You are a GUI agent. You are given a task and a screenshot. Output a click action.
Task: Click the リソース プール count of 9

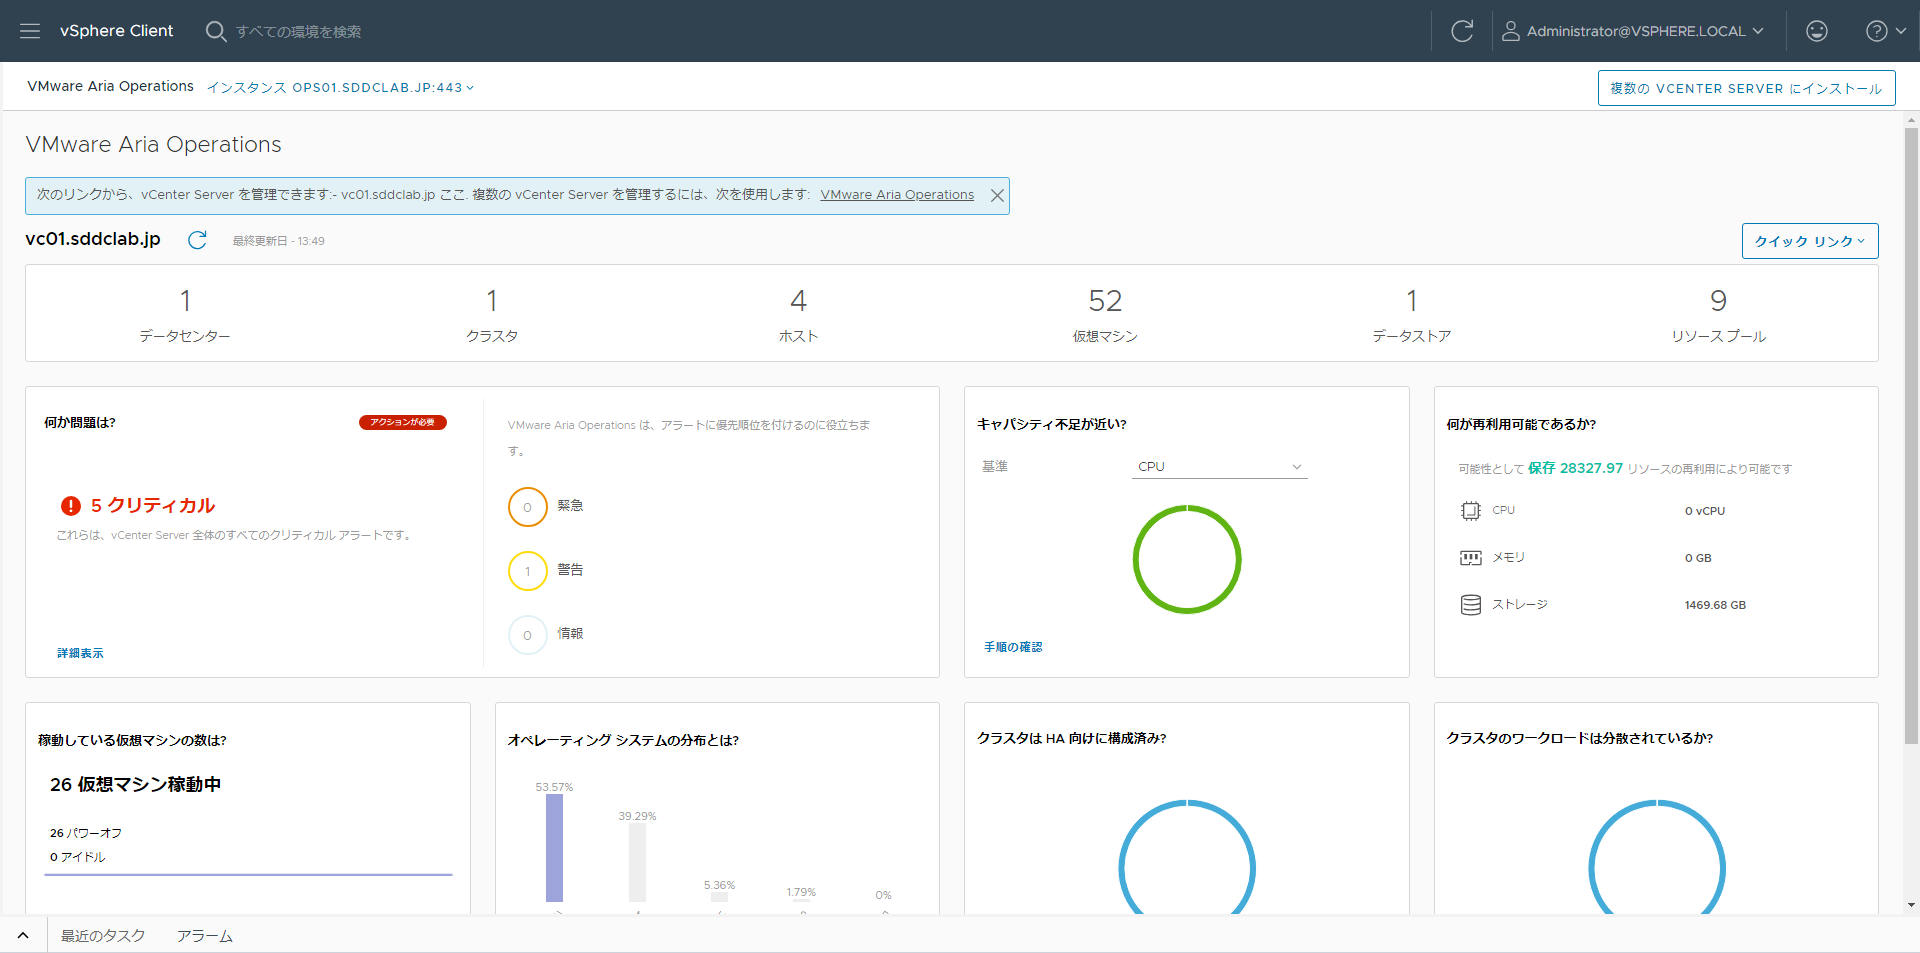pos(1718,301)
